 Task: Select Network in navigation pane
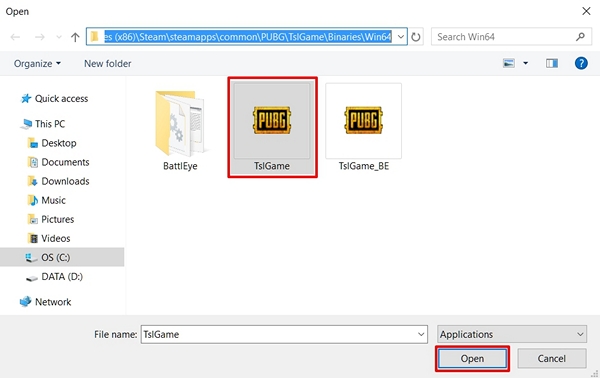(46, 302)
